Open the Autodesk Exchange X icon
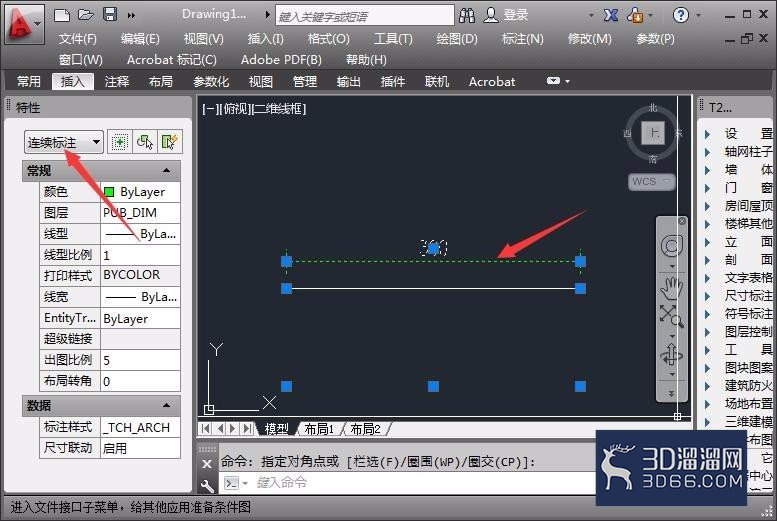The image size is (777, 521). pyautogui.click(x=610, y=15)
